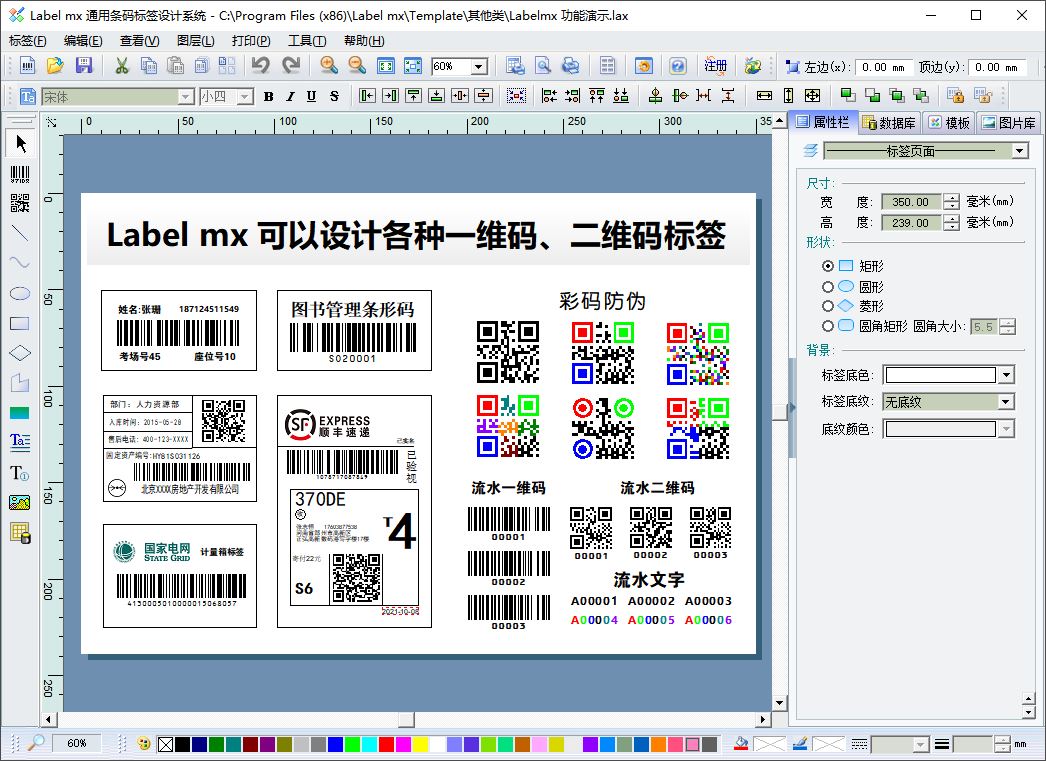The image size is (1046, 761).
Task: Open help with the question mark icon
Action: (678, 65)
